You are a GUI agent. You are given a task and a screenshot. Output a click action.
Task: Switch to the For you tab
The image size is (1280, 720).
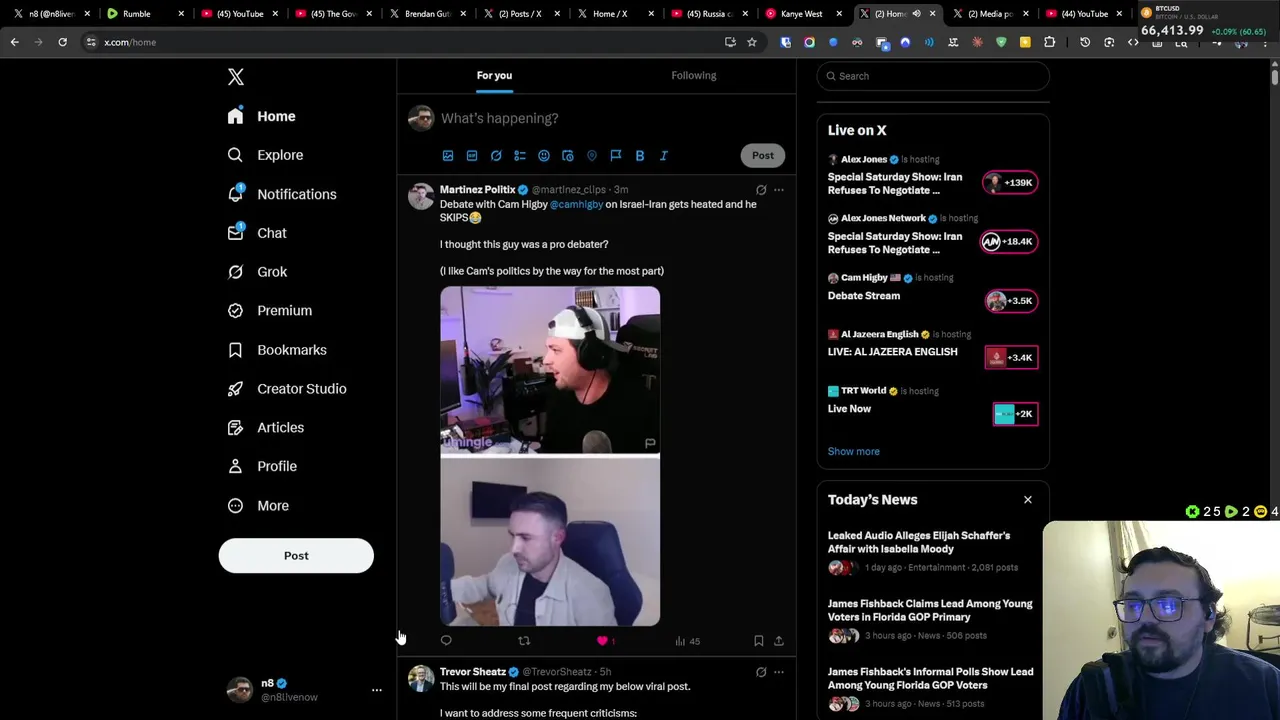[494, 76]
